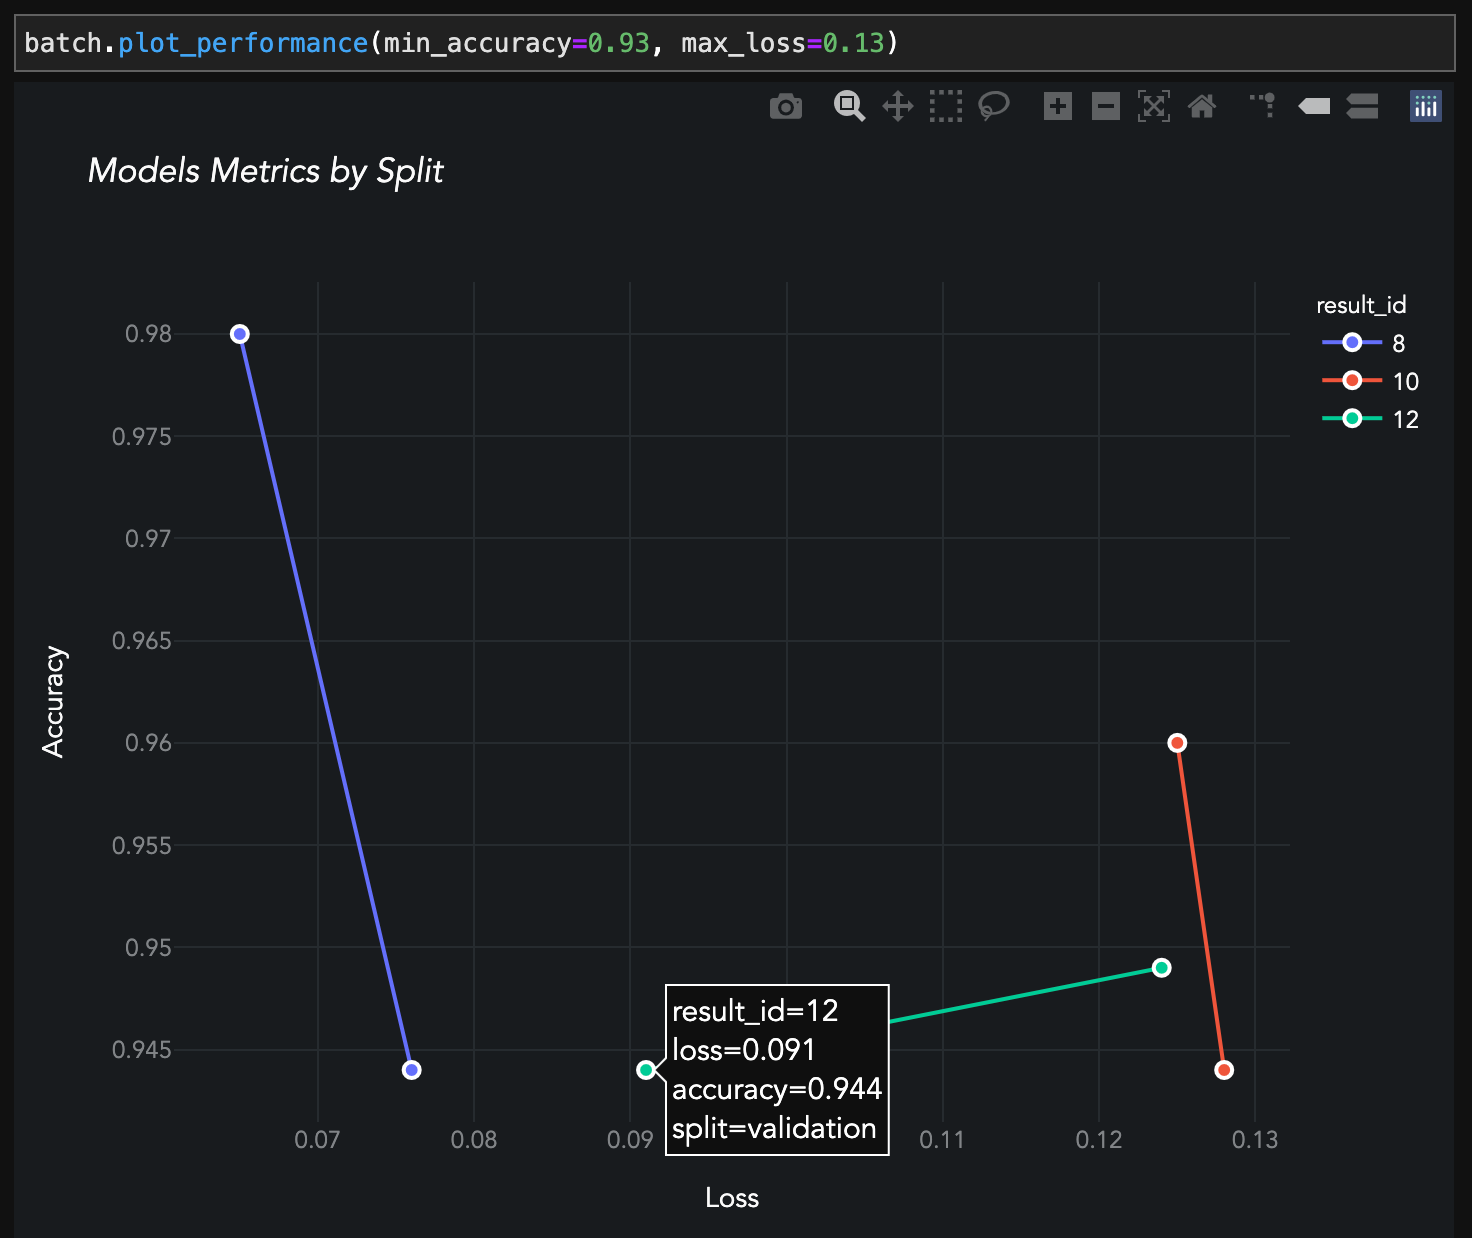Open the Plotly logo link
Image resolution: width=1472 pixels, height=1238 pixels.
click(1425, 106)
